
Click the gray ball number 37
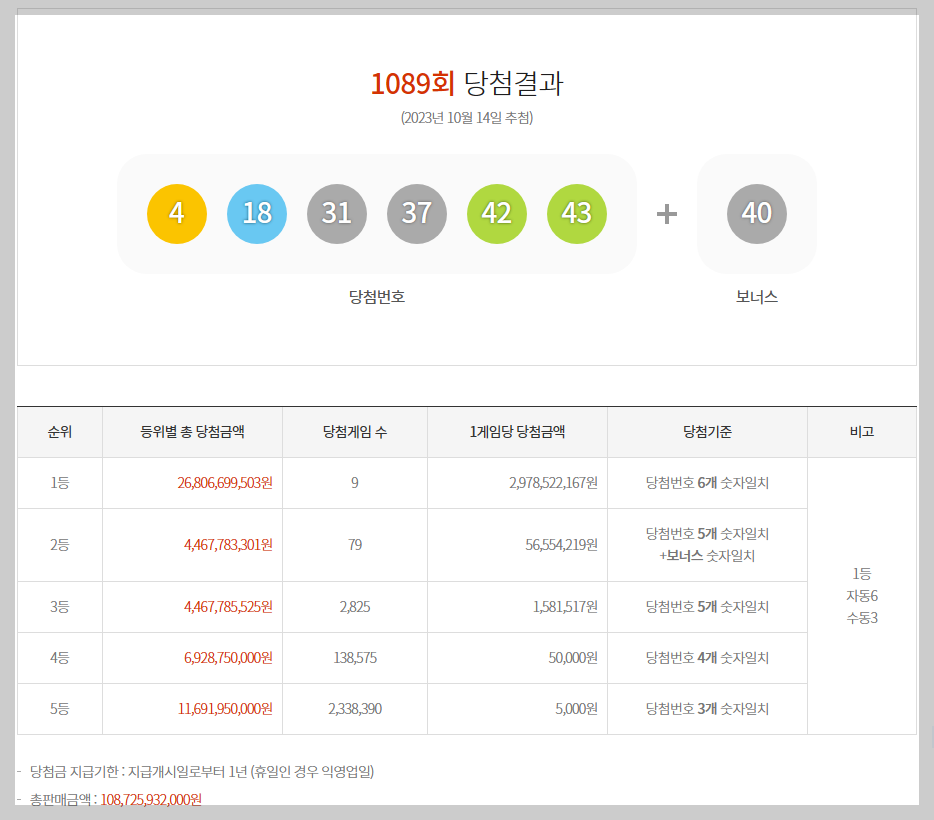click(x=416, y=214)
